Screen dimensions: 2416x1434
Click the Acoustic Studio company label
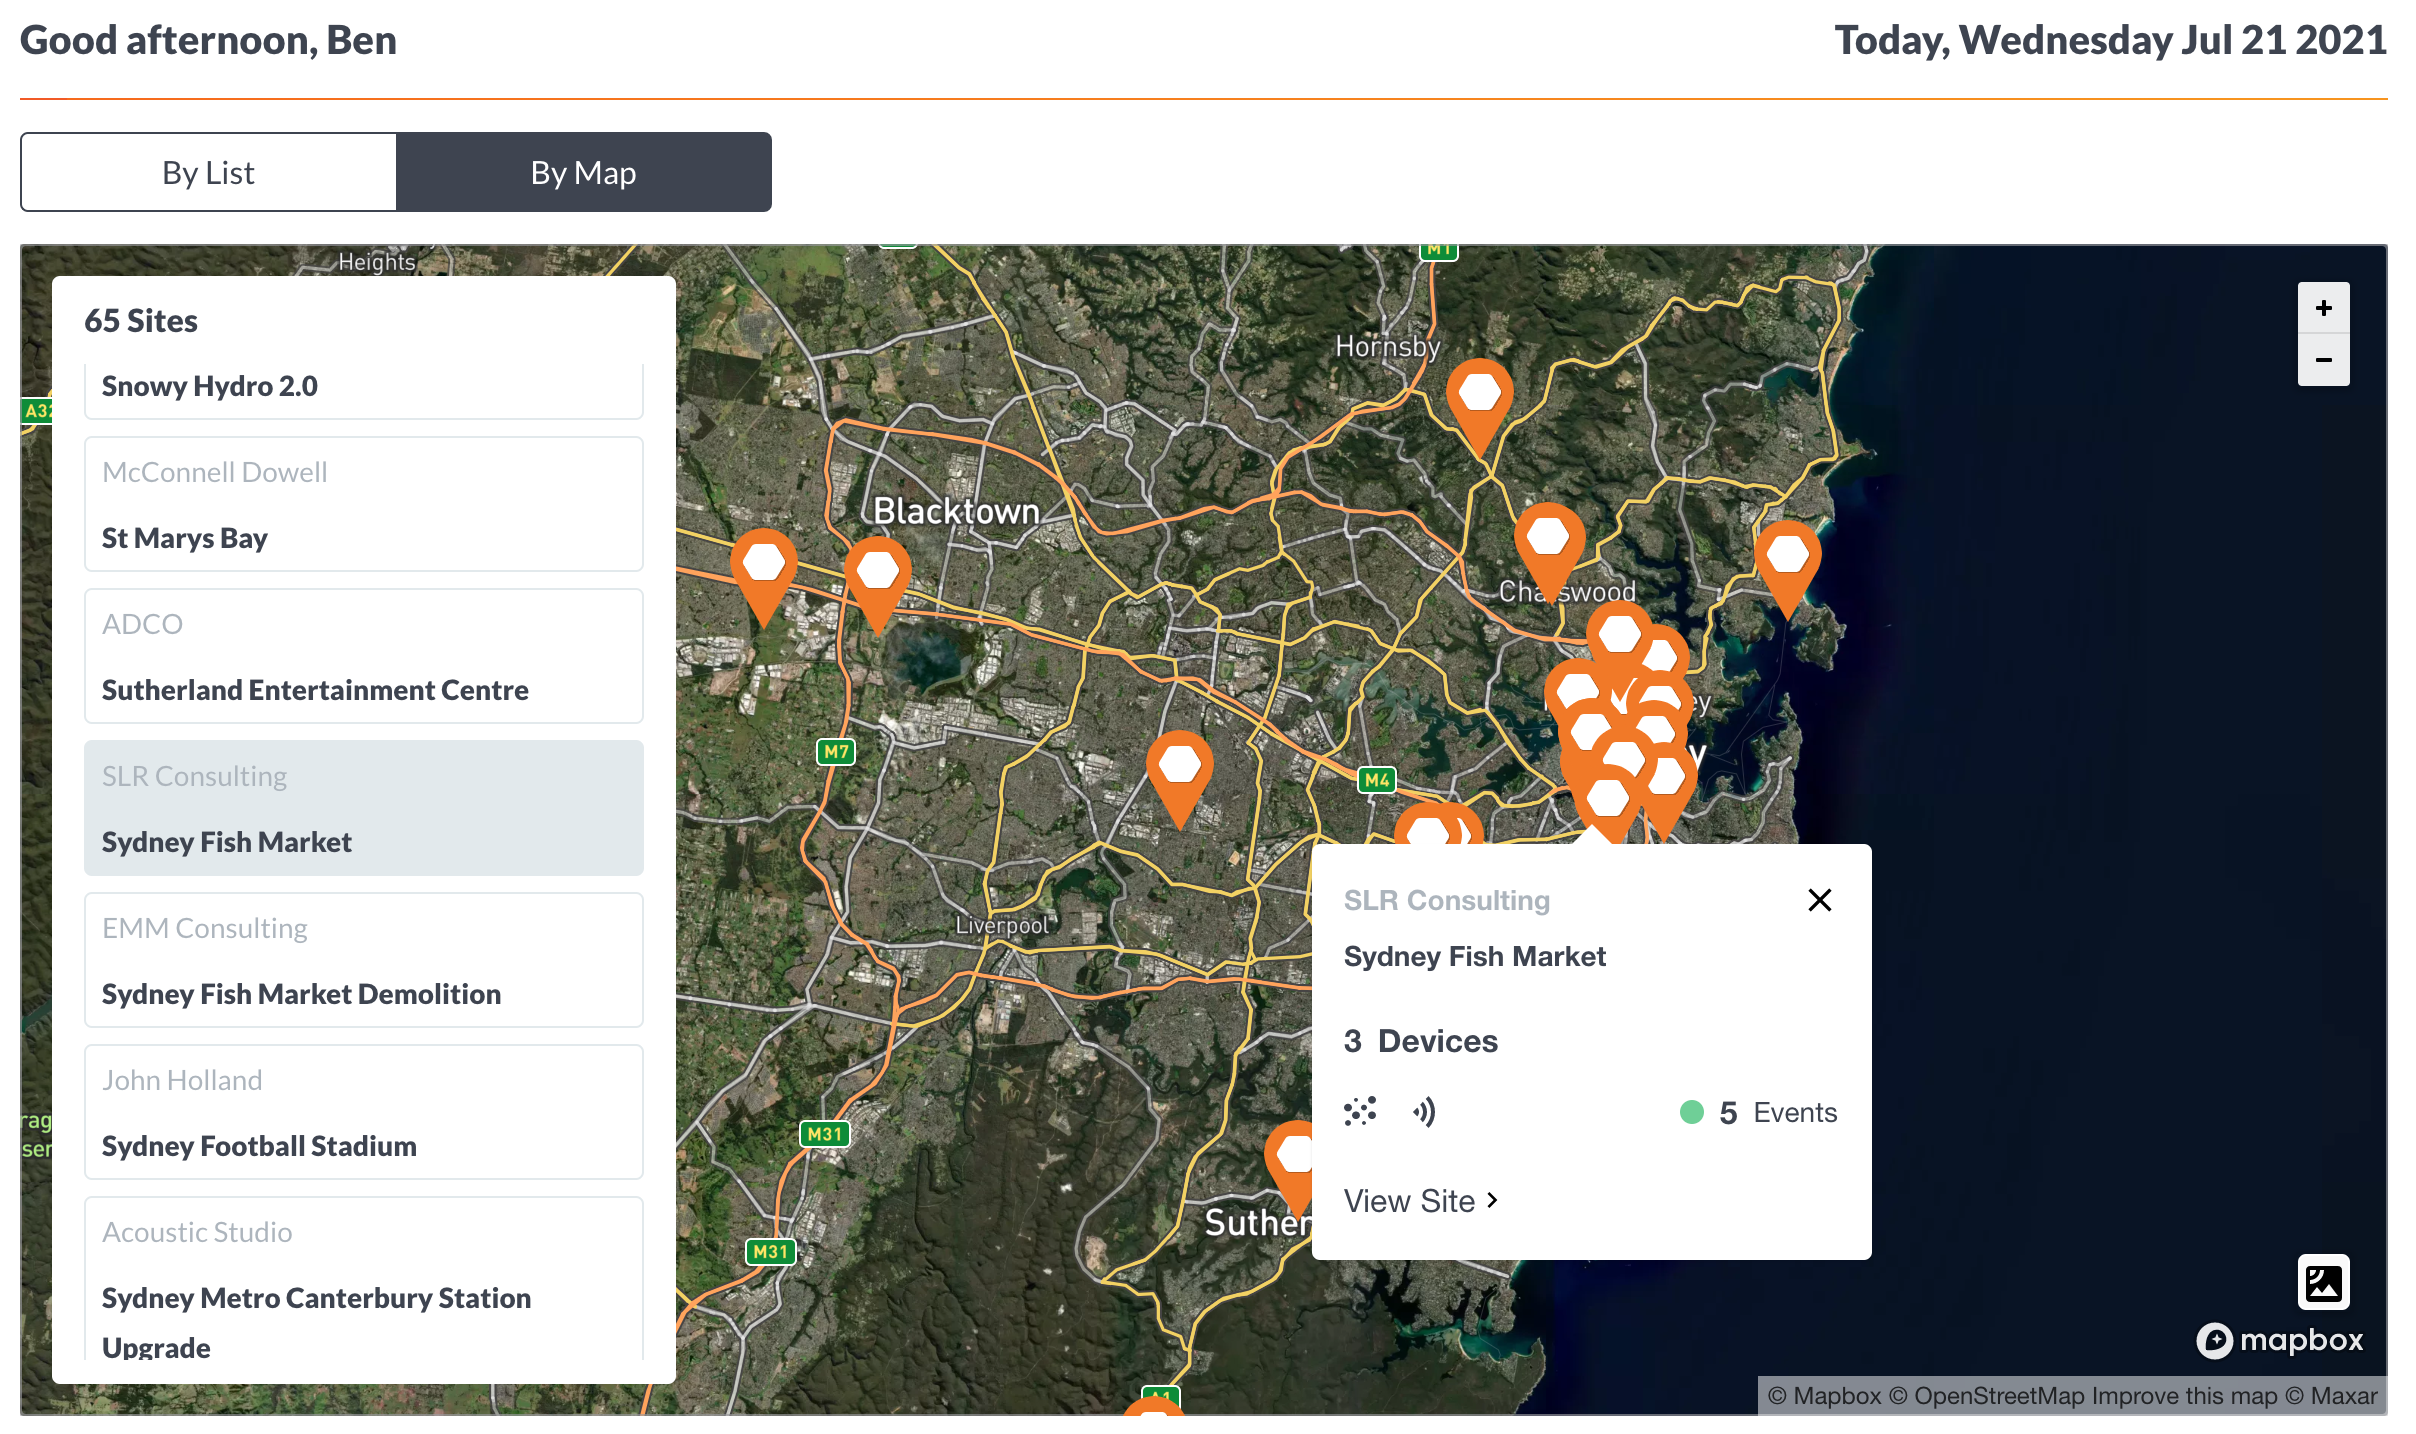tap(197, 1232)
